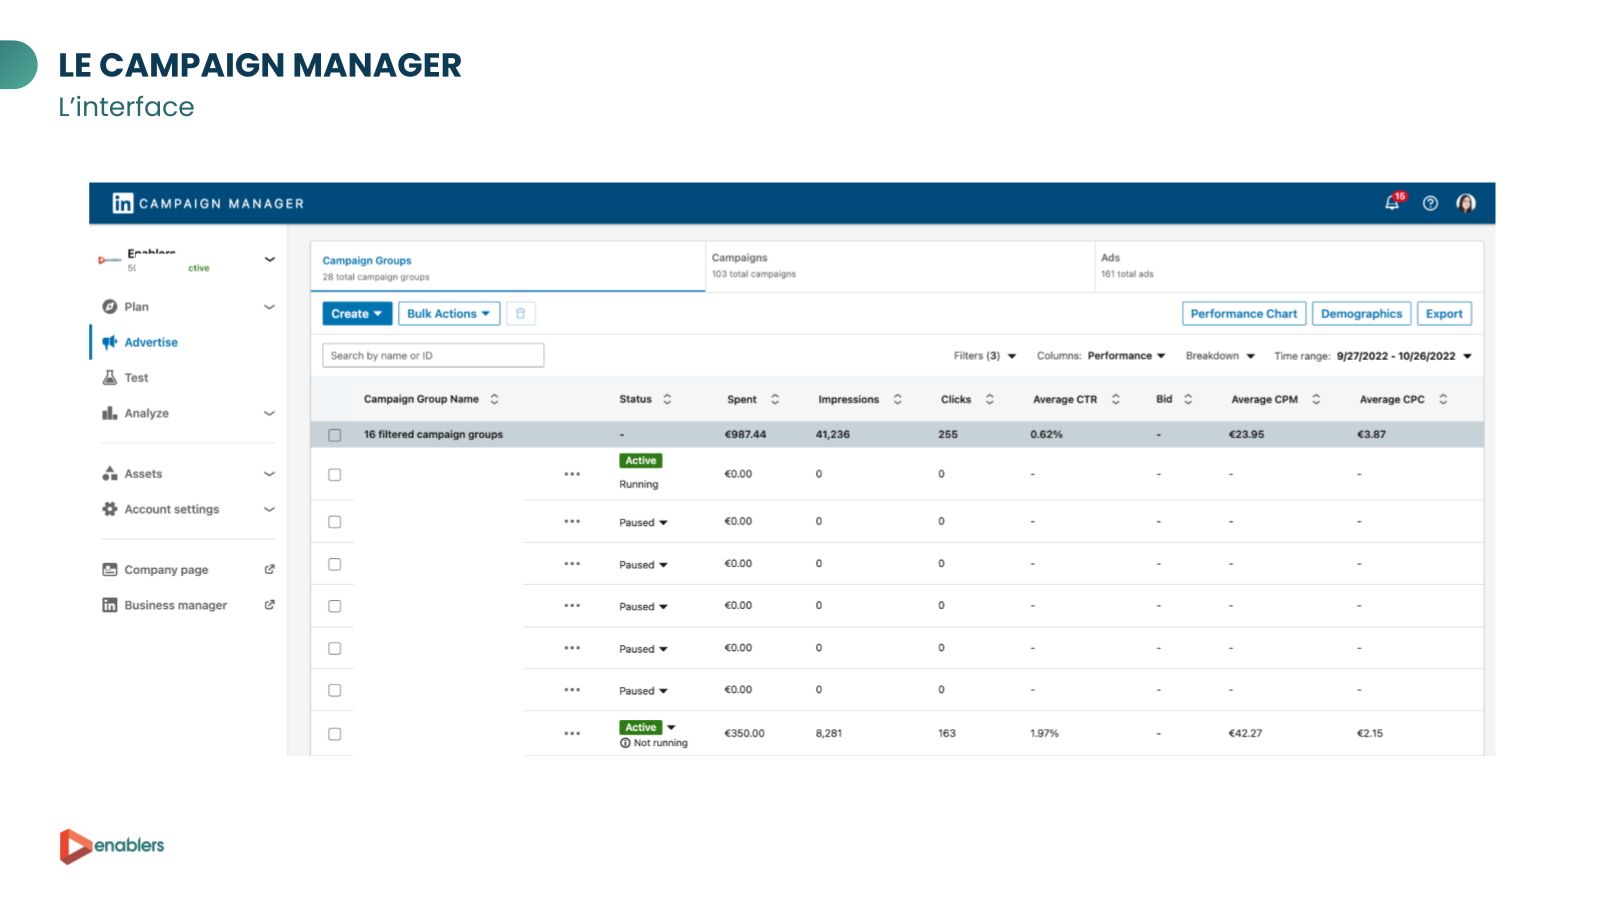Sort by Spent column arrows
This screenshot has height=900, width=1600.
coord(775,399)
